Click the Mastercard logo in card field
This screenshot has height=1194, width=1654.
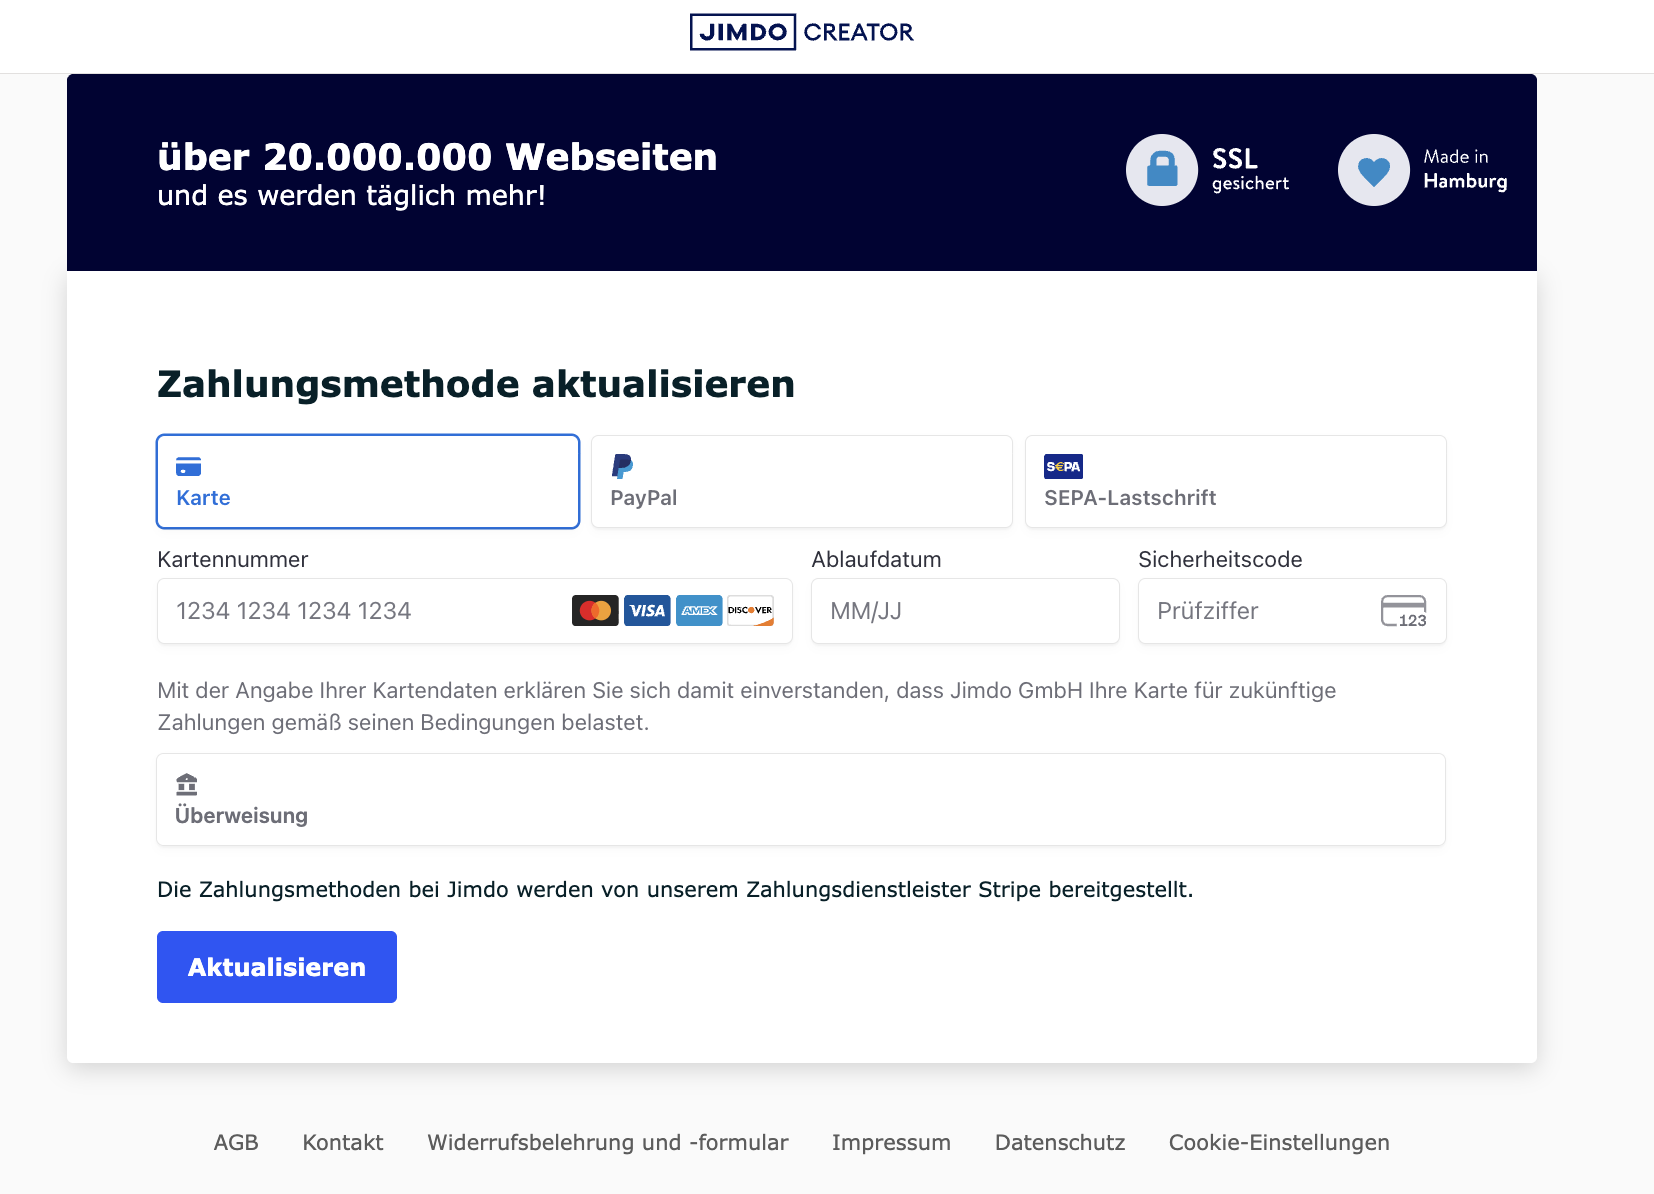point(595,611)
